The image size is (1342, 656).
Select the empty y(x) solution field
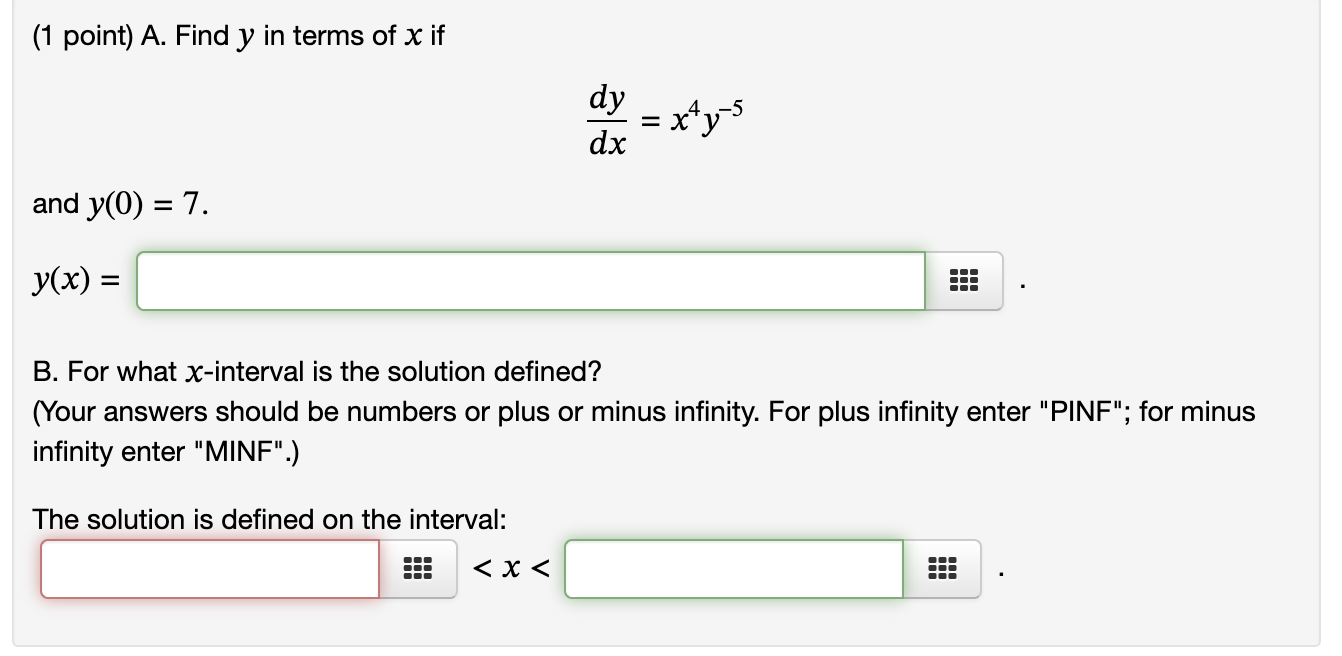[530, 281]
